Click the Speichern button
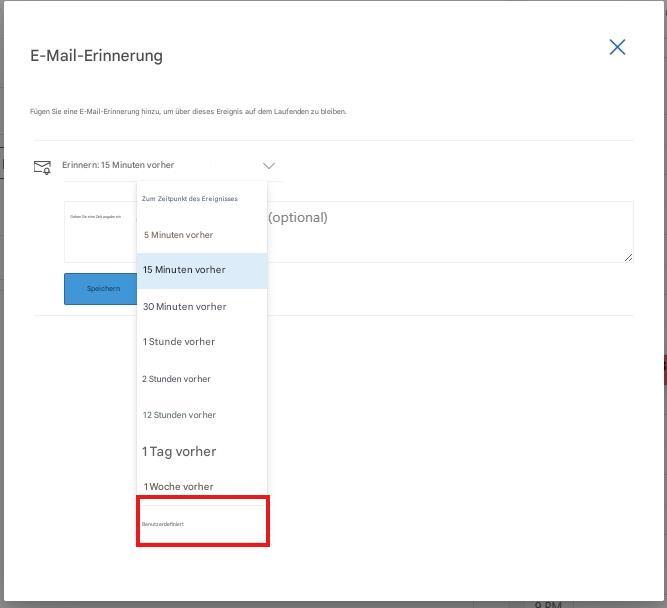Viewport: 667px width, 608px height. [x=100, y=289]
